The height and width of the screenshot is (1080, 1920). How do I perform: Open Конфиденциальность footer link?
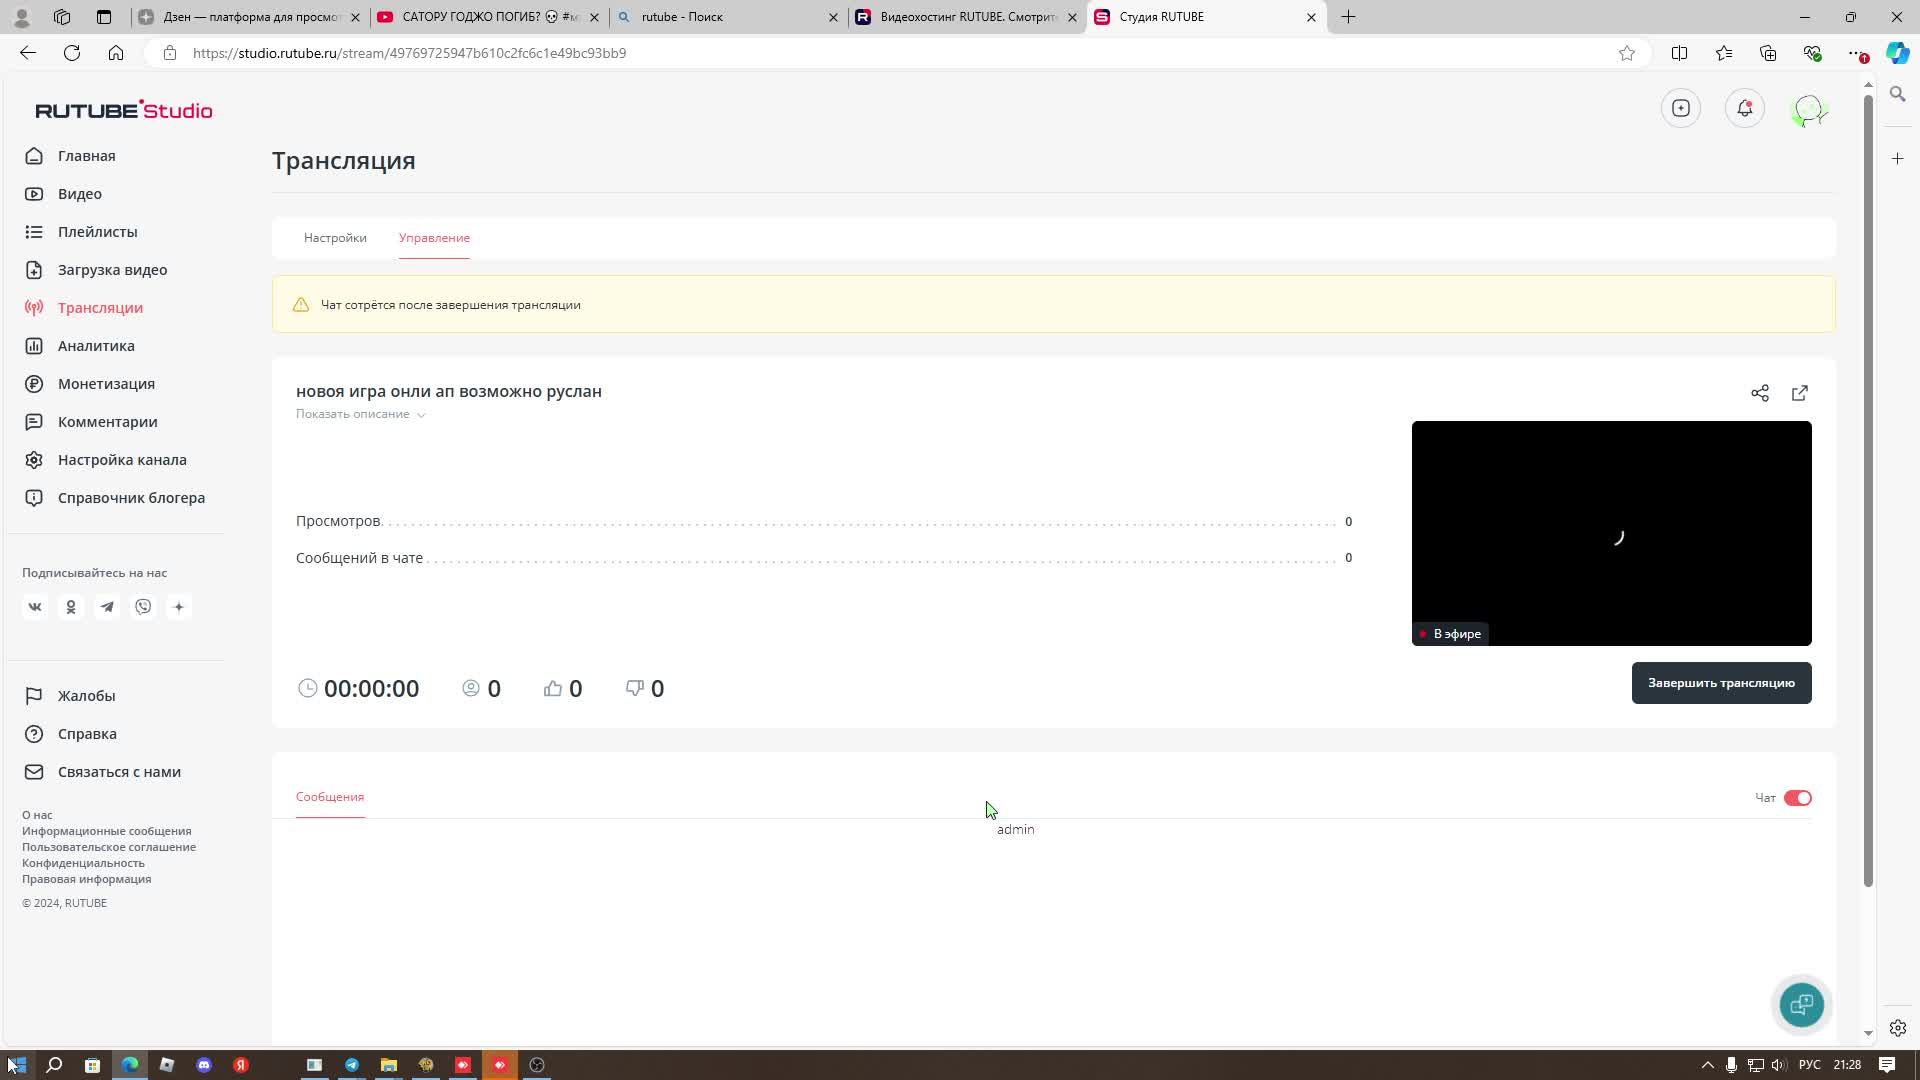pyautogui.click(x=83, y=863)
